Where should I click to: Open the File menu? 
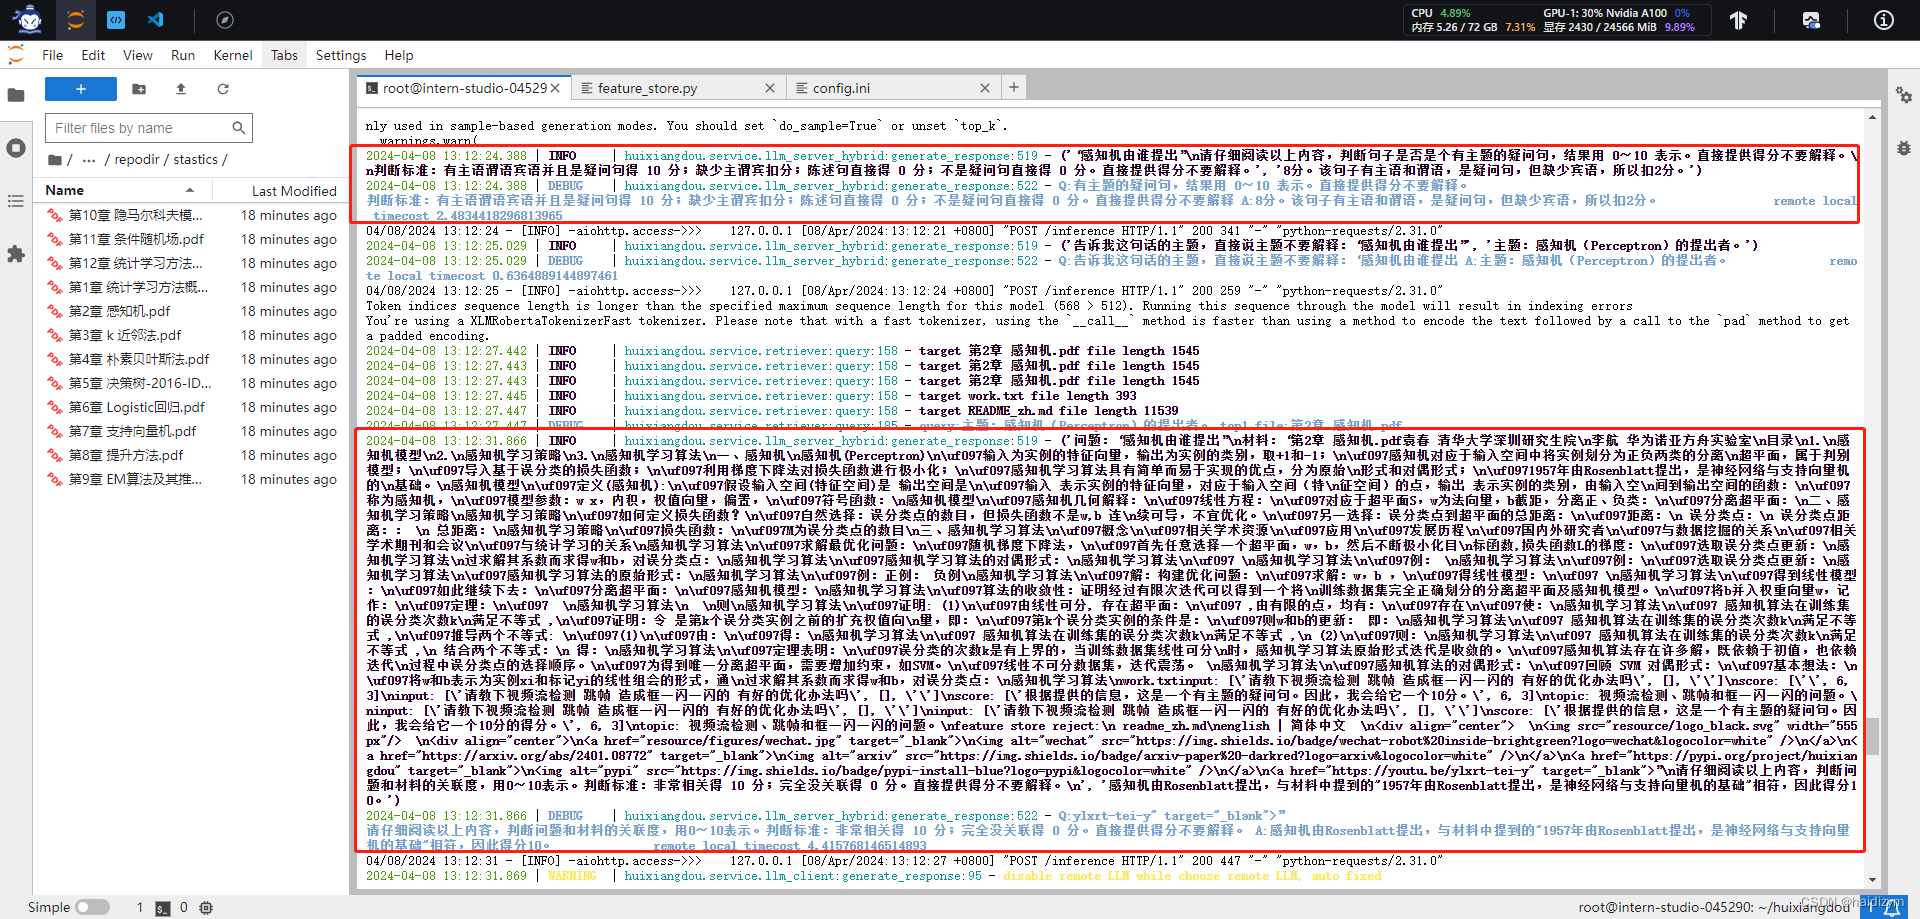point(53,55)
